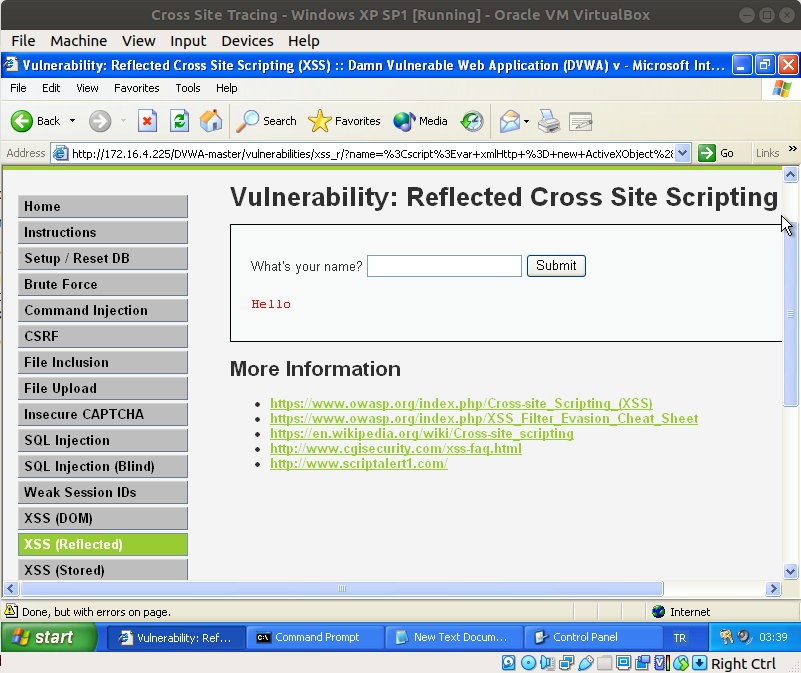Click the Windows flag logo in IE
Image resolution: width=801 pixels, height=673 pixels.
click(x=781, y=88)
